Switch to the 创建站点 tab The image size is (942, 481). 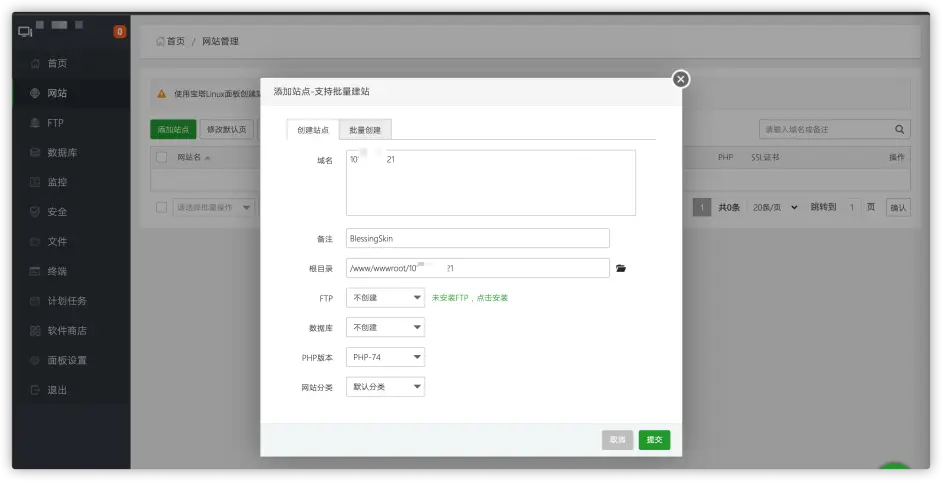(x=313, y=130)
